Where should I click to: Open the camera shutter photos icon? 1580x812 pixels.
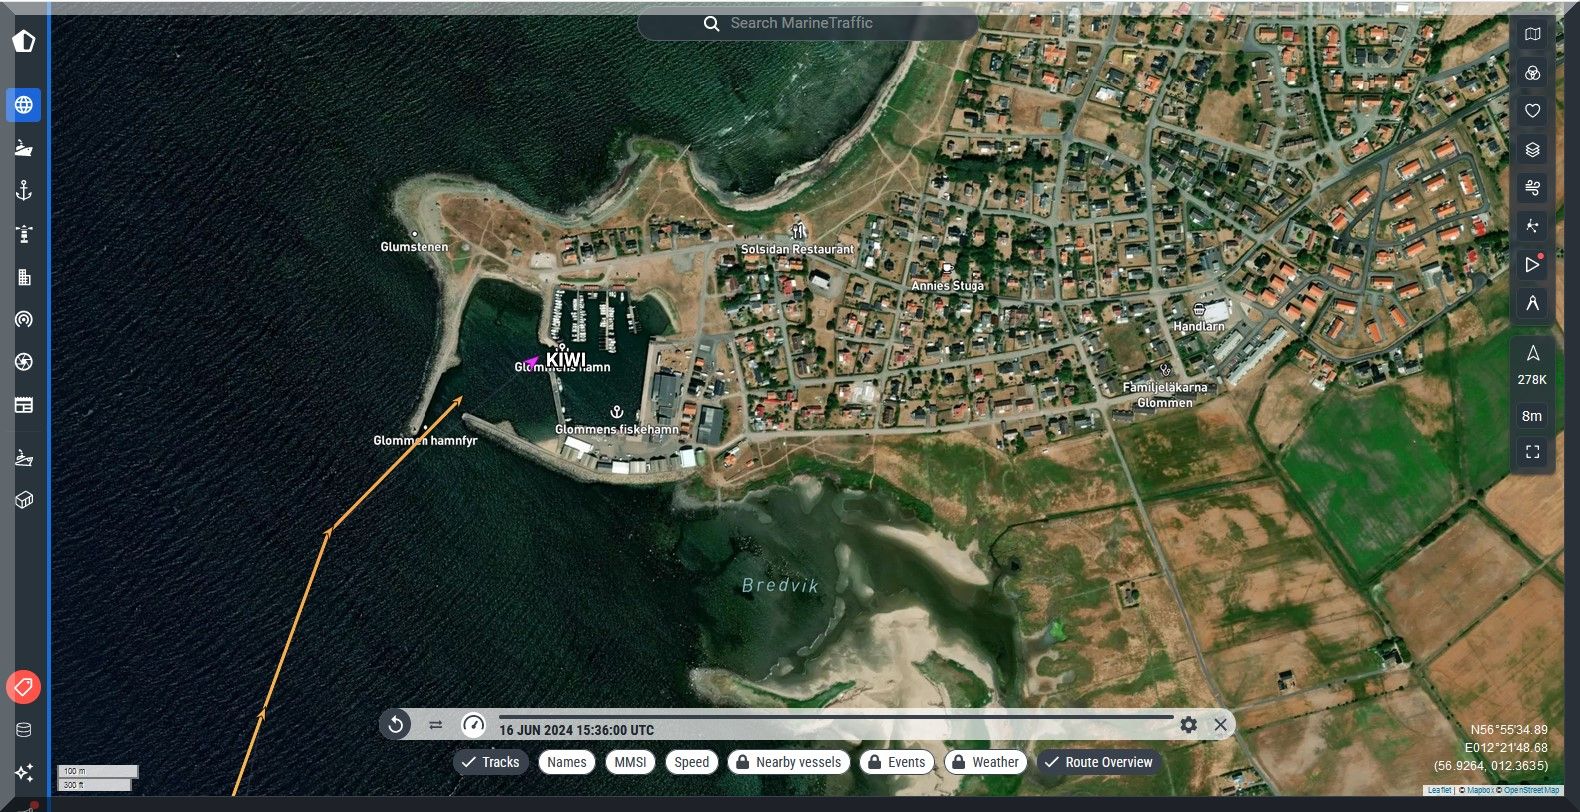(24, 362)
